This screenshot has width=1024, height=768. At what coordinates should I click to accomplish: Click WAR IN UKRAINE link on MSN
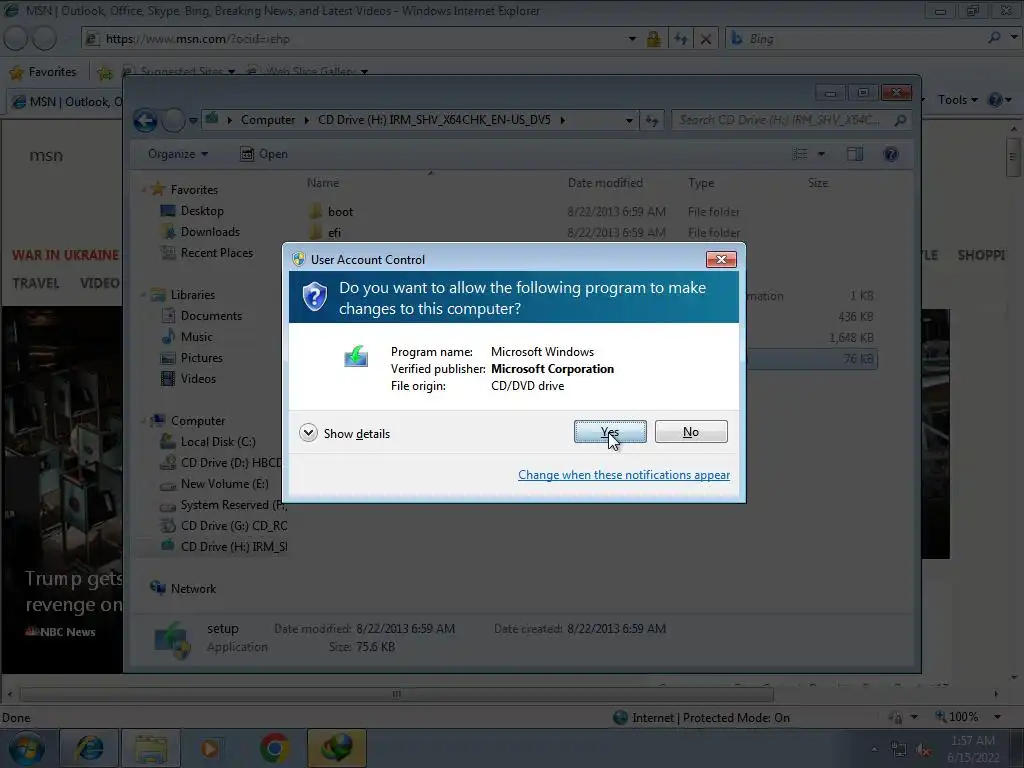point(65,255)
